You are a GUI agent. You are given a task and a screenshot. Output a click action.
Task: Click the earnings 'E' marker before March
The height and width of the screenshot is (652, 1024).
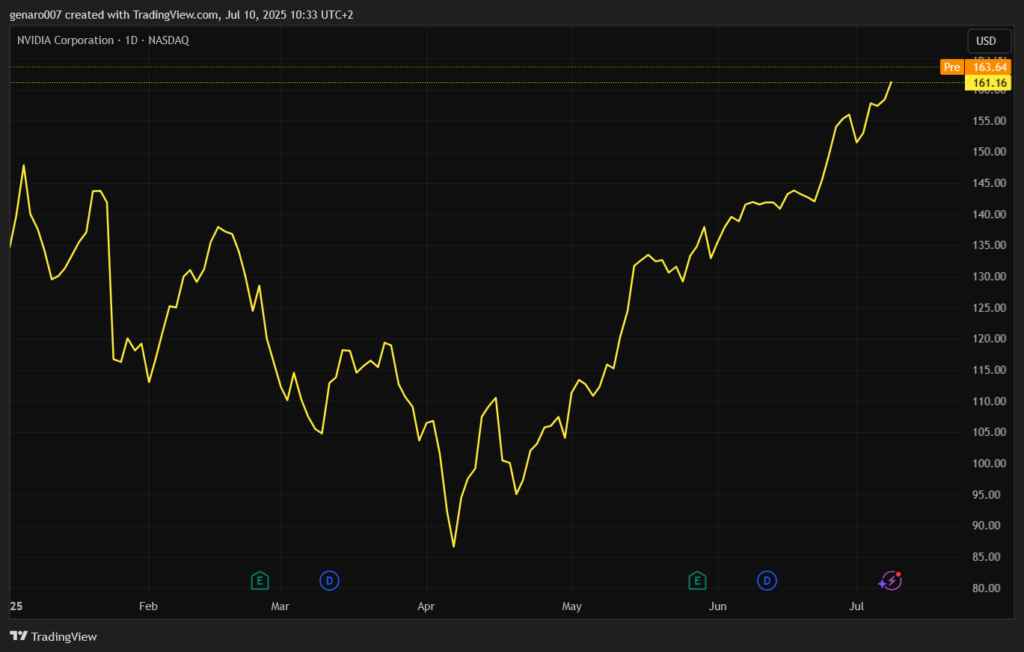tap(259, 580)
